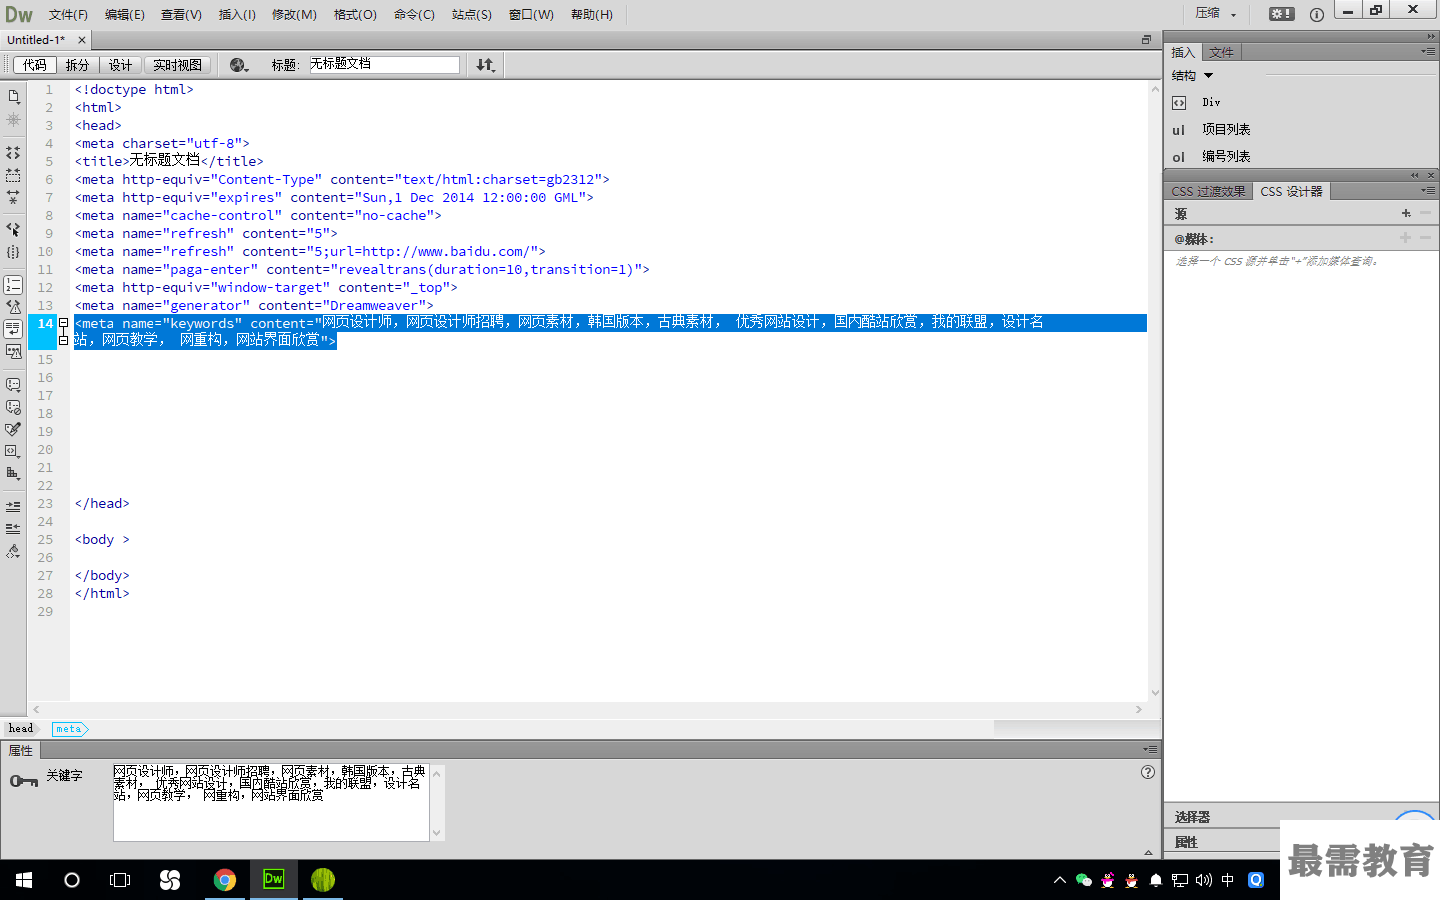Format source code icon
The image size is (1440, 900).
[x=13, y=551]
